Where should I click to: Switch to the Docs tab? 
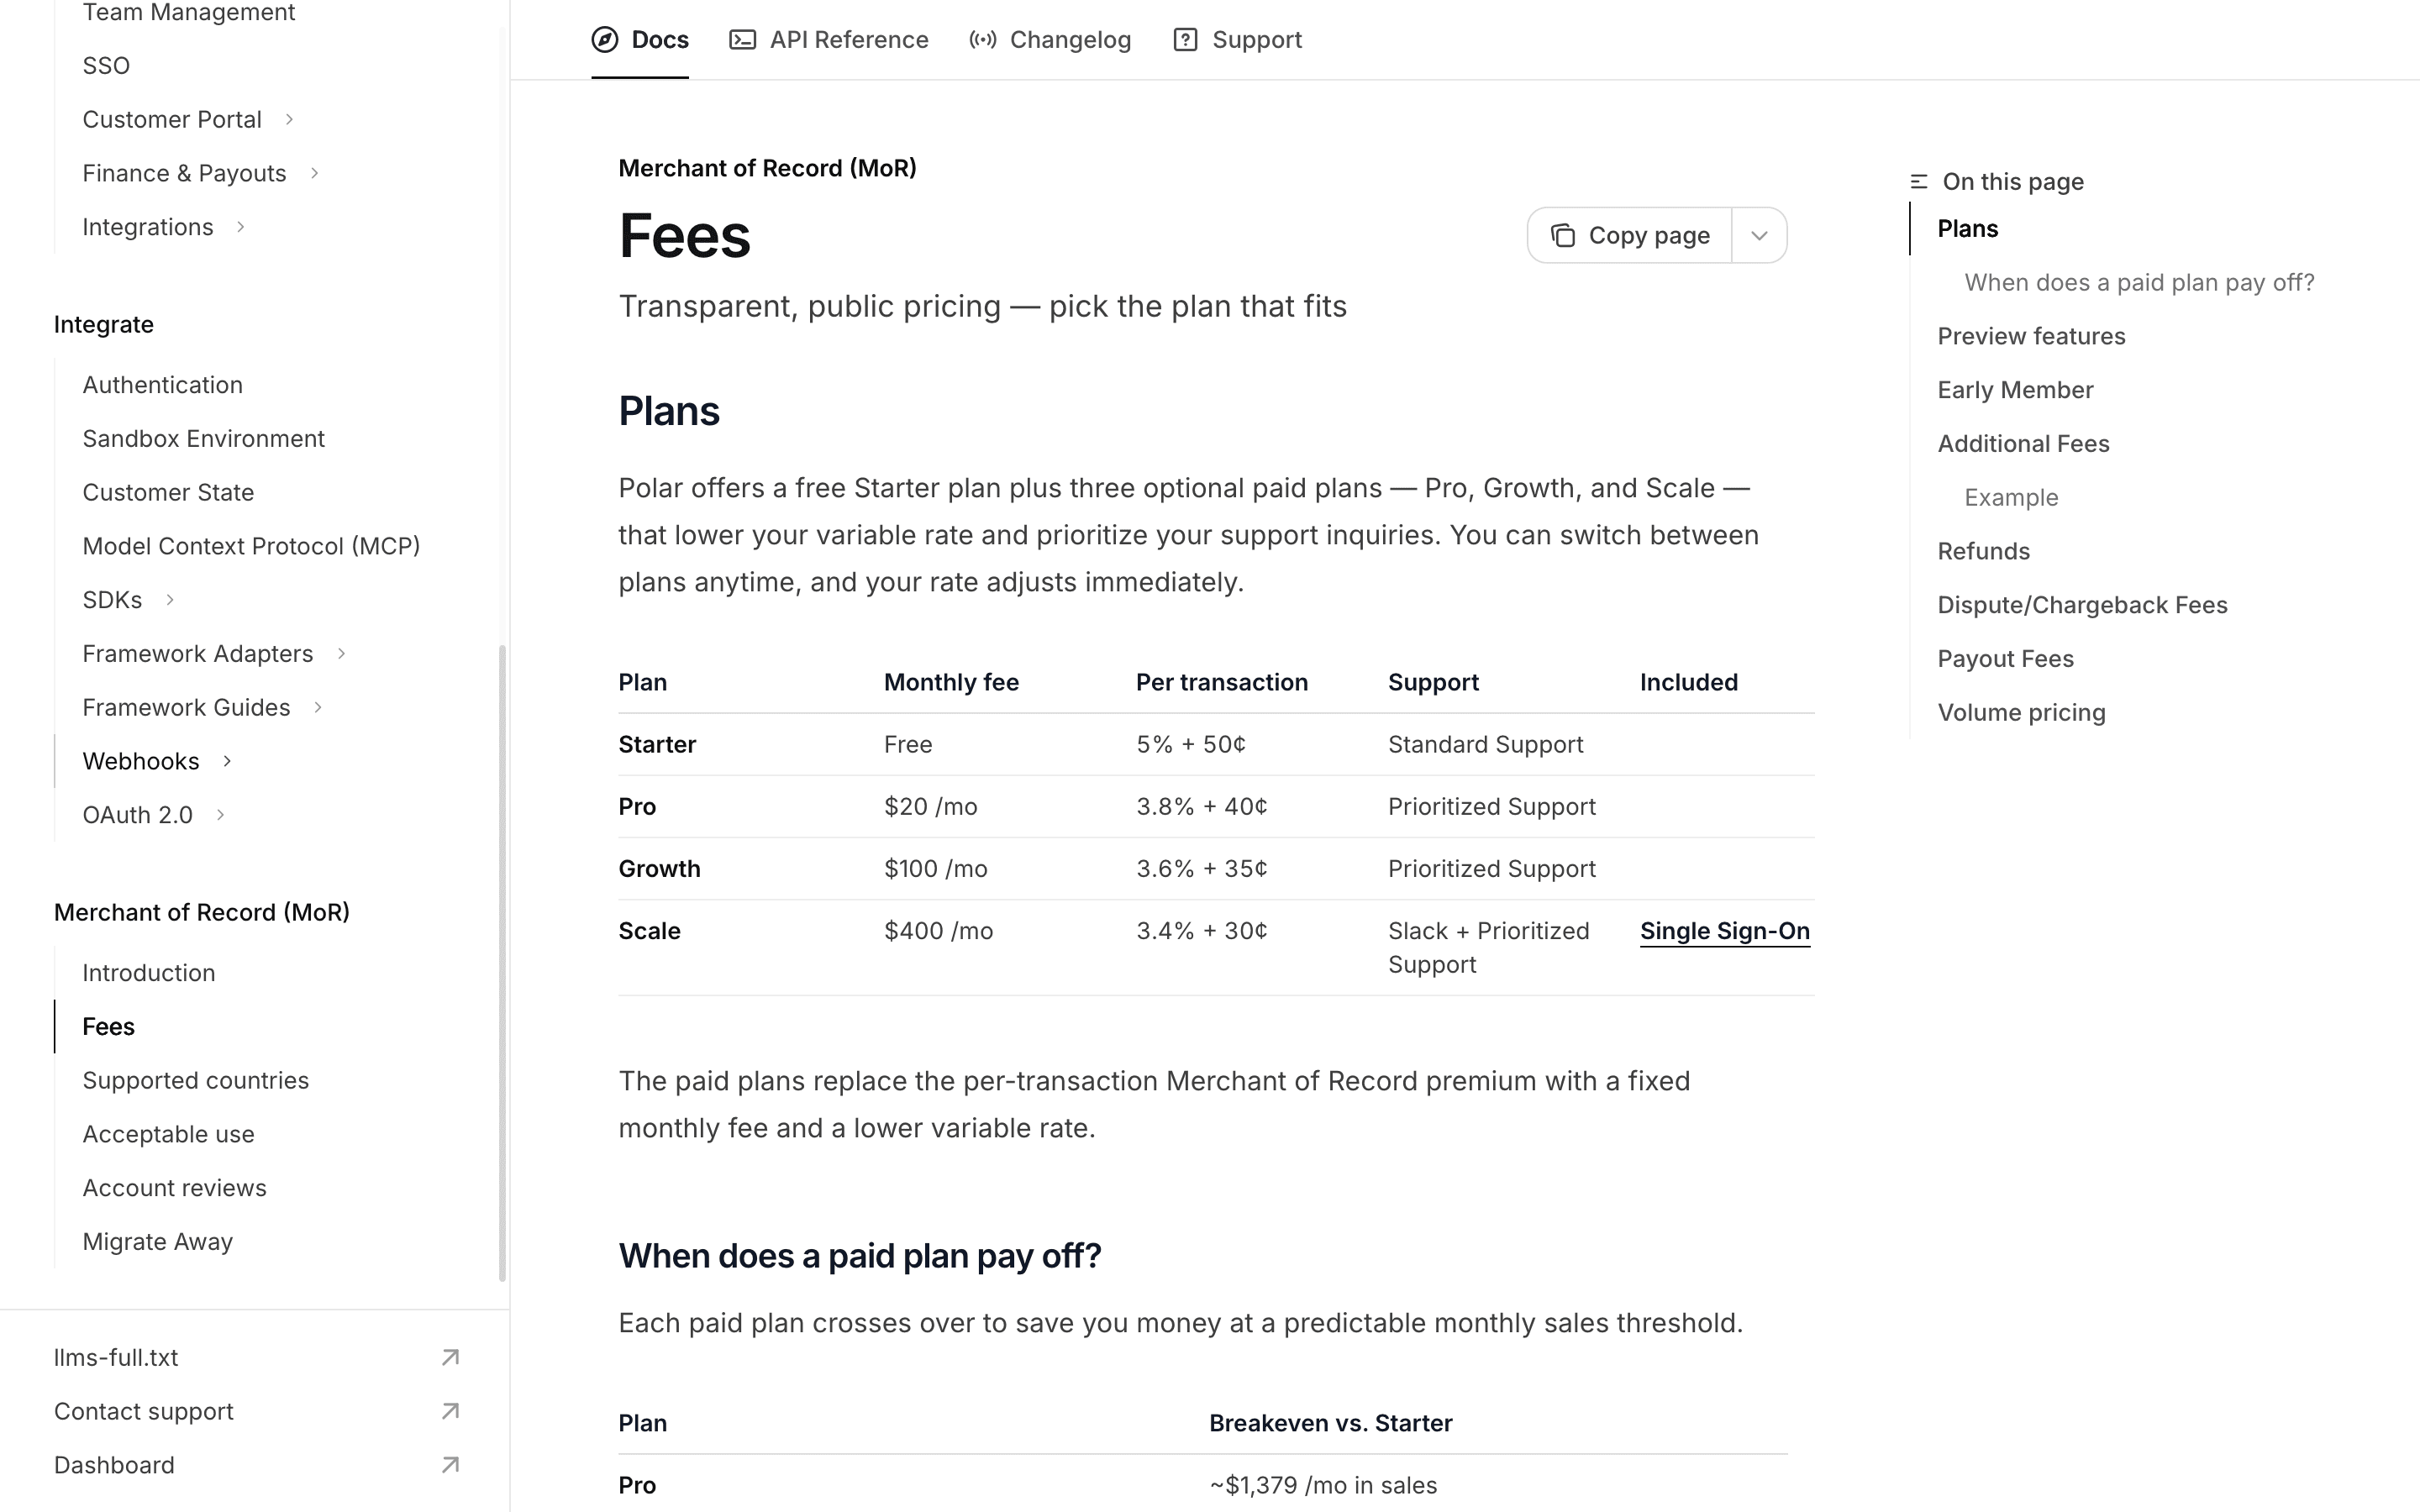pos(640,40)
